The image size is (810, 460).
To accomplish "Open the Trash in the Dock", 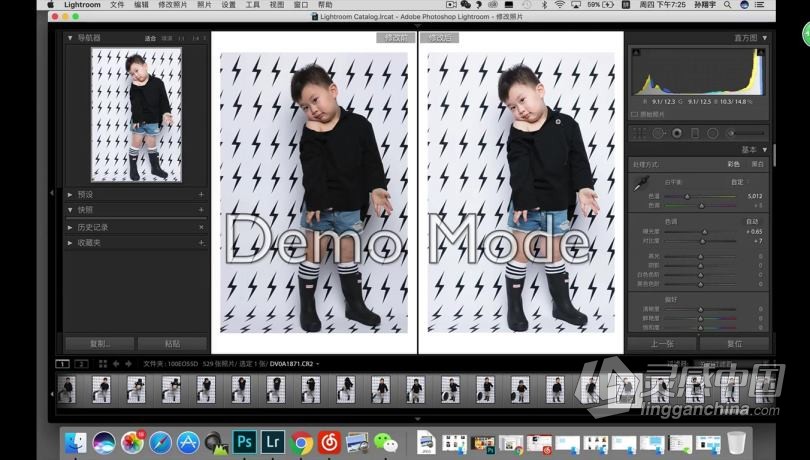I will click(736, 442).
